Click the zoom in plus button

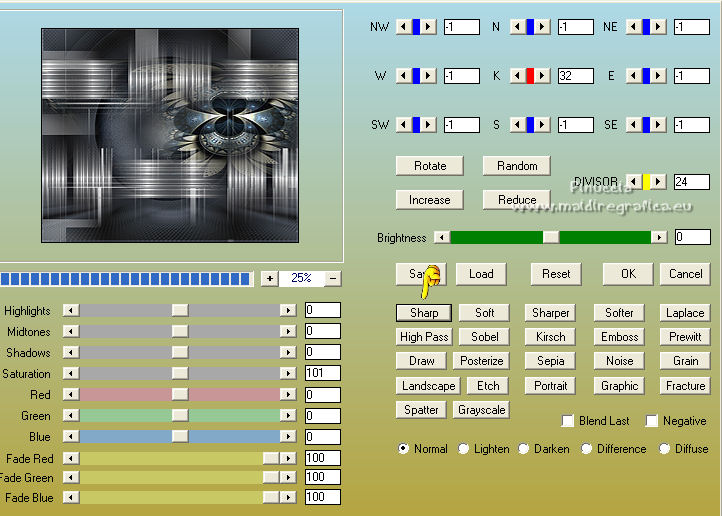click(x=270, y=278)
